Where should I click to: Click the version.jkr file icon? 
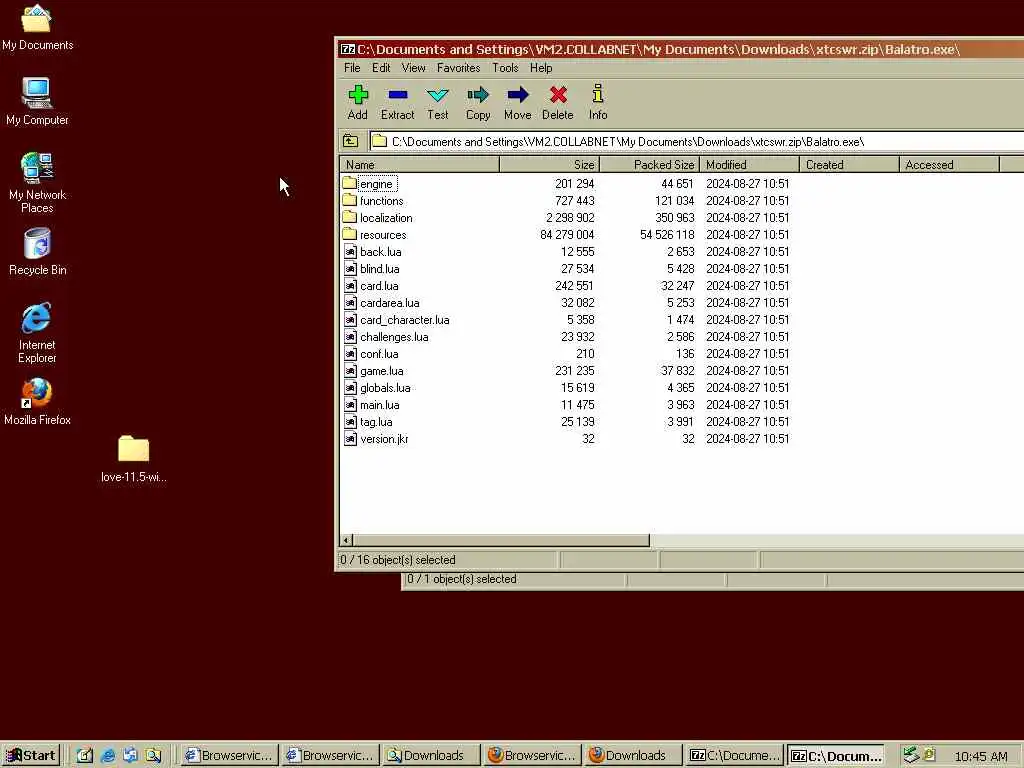(x=350, y=439)
